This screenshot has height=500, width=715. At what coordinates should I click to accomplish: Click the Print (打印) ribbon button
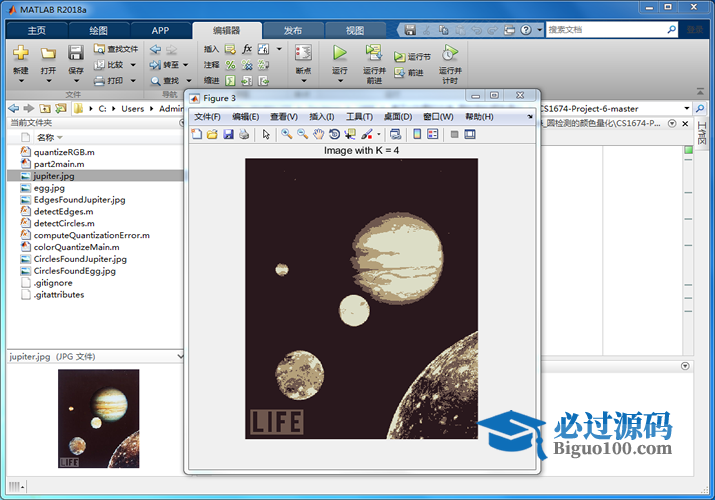pyautogui.click(x=108, y=81)
